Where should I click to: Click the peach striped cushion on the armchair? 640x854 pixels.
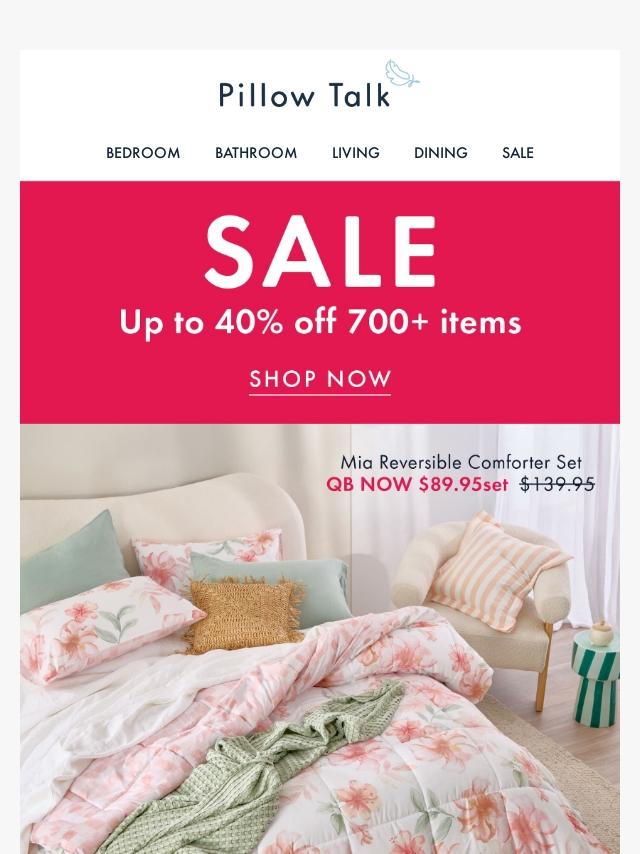click(497, 571)
